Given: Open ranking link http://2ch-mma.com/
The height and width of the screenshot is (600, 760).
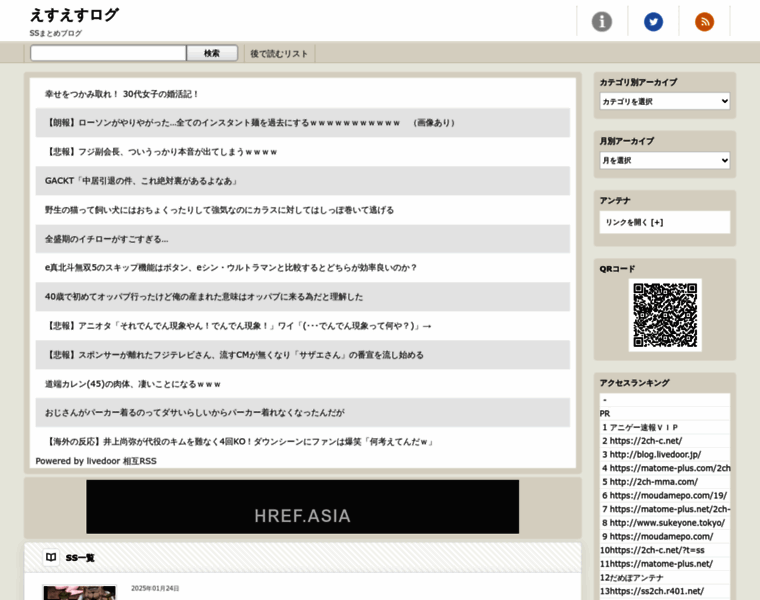Looking at the screenshot, I should (x=653, y=482).
